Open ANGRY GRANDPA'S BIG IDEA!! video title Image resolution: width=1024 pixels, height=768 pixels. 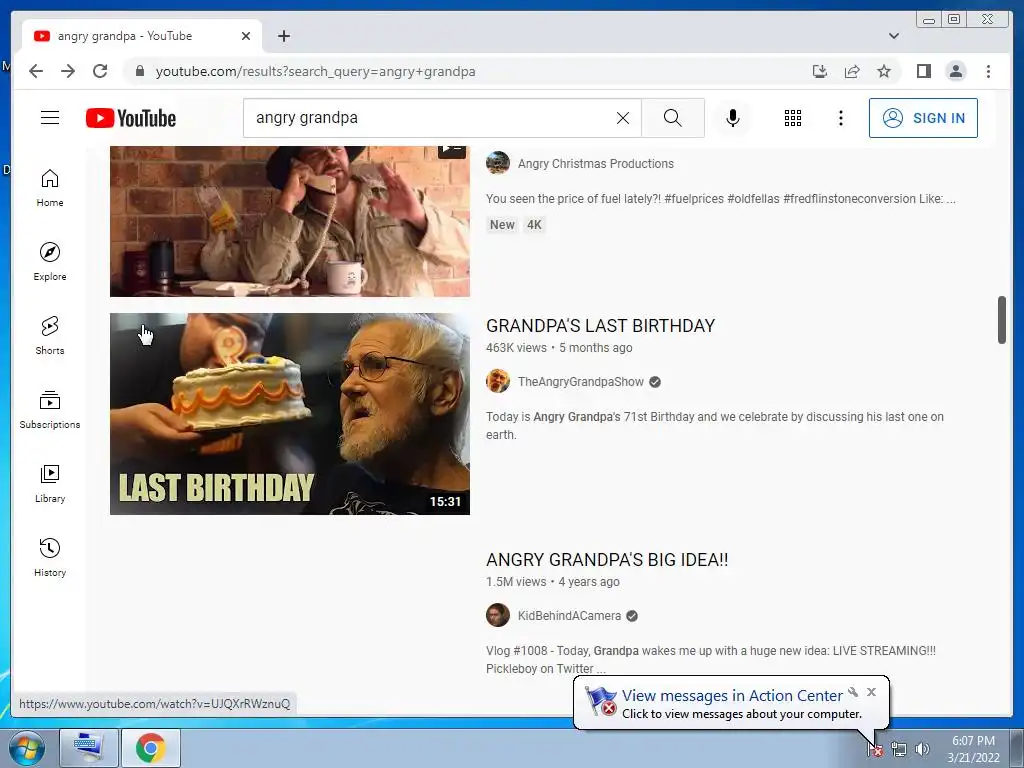pyautogui.click(x=607, y=560)
